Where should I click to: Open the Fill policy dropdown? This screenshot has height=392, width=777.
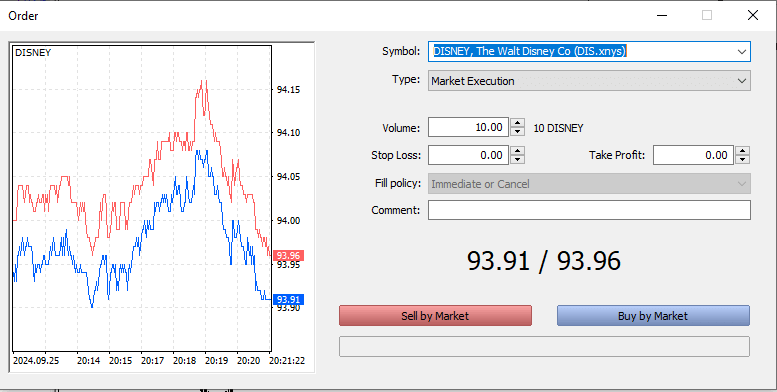589,184
